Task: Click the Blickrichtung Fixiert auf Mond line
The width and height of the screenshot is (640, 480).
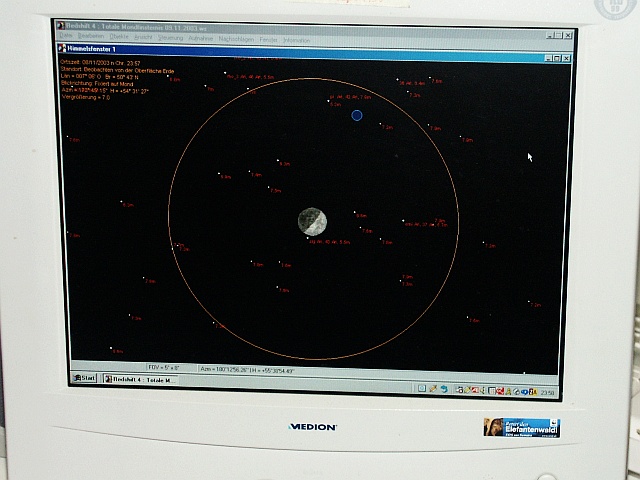Action: (x=97, y=83)
